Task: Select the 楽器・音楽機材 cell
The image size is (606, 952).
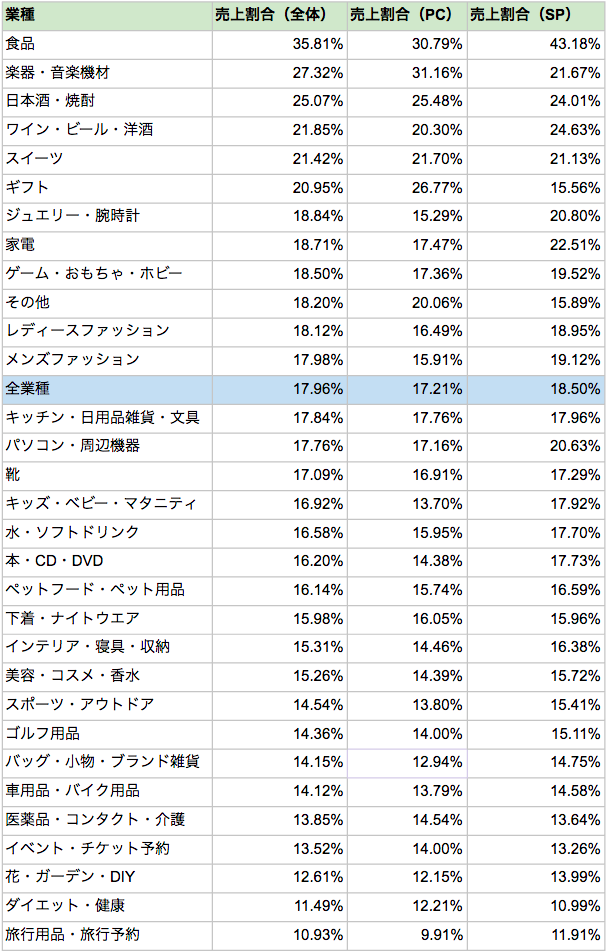Action: [107, 73]
